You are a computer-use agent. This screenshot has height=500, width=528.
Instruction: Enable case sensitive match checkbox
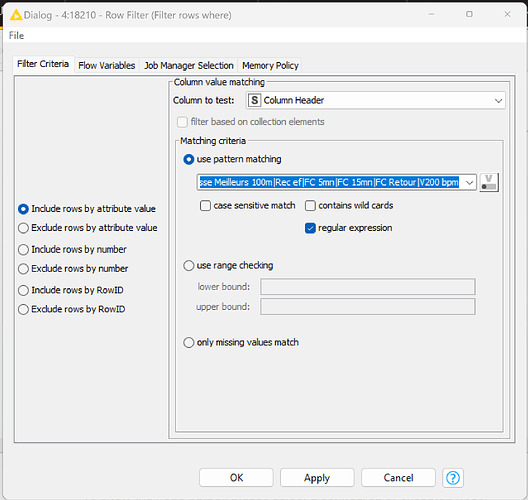pyautogui.click(x=205, y=205)
